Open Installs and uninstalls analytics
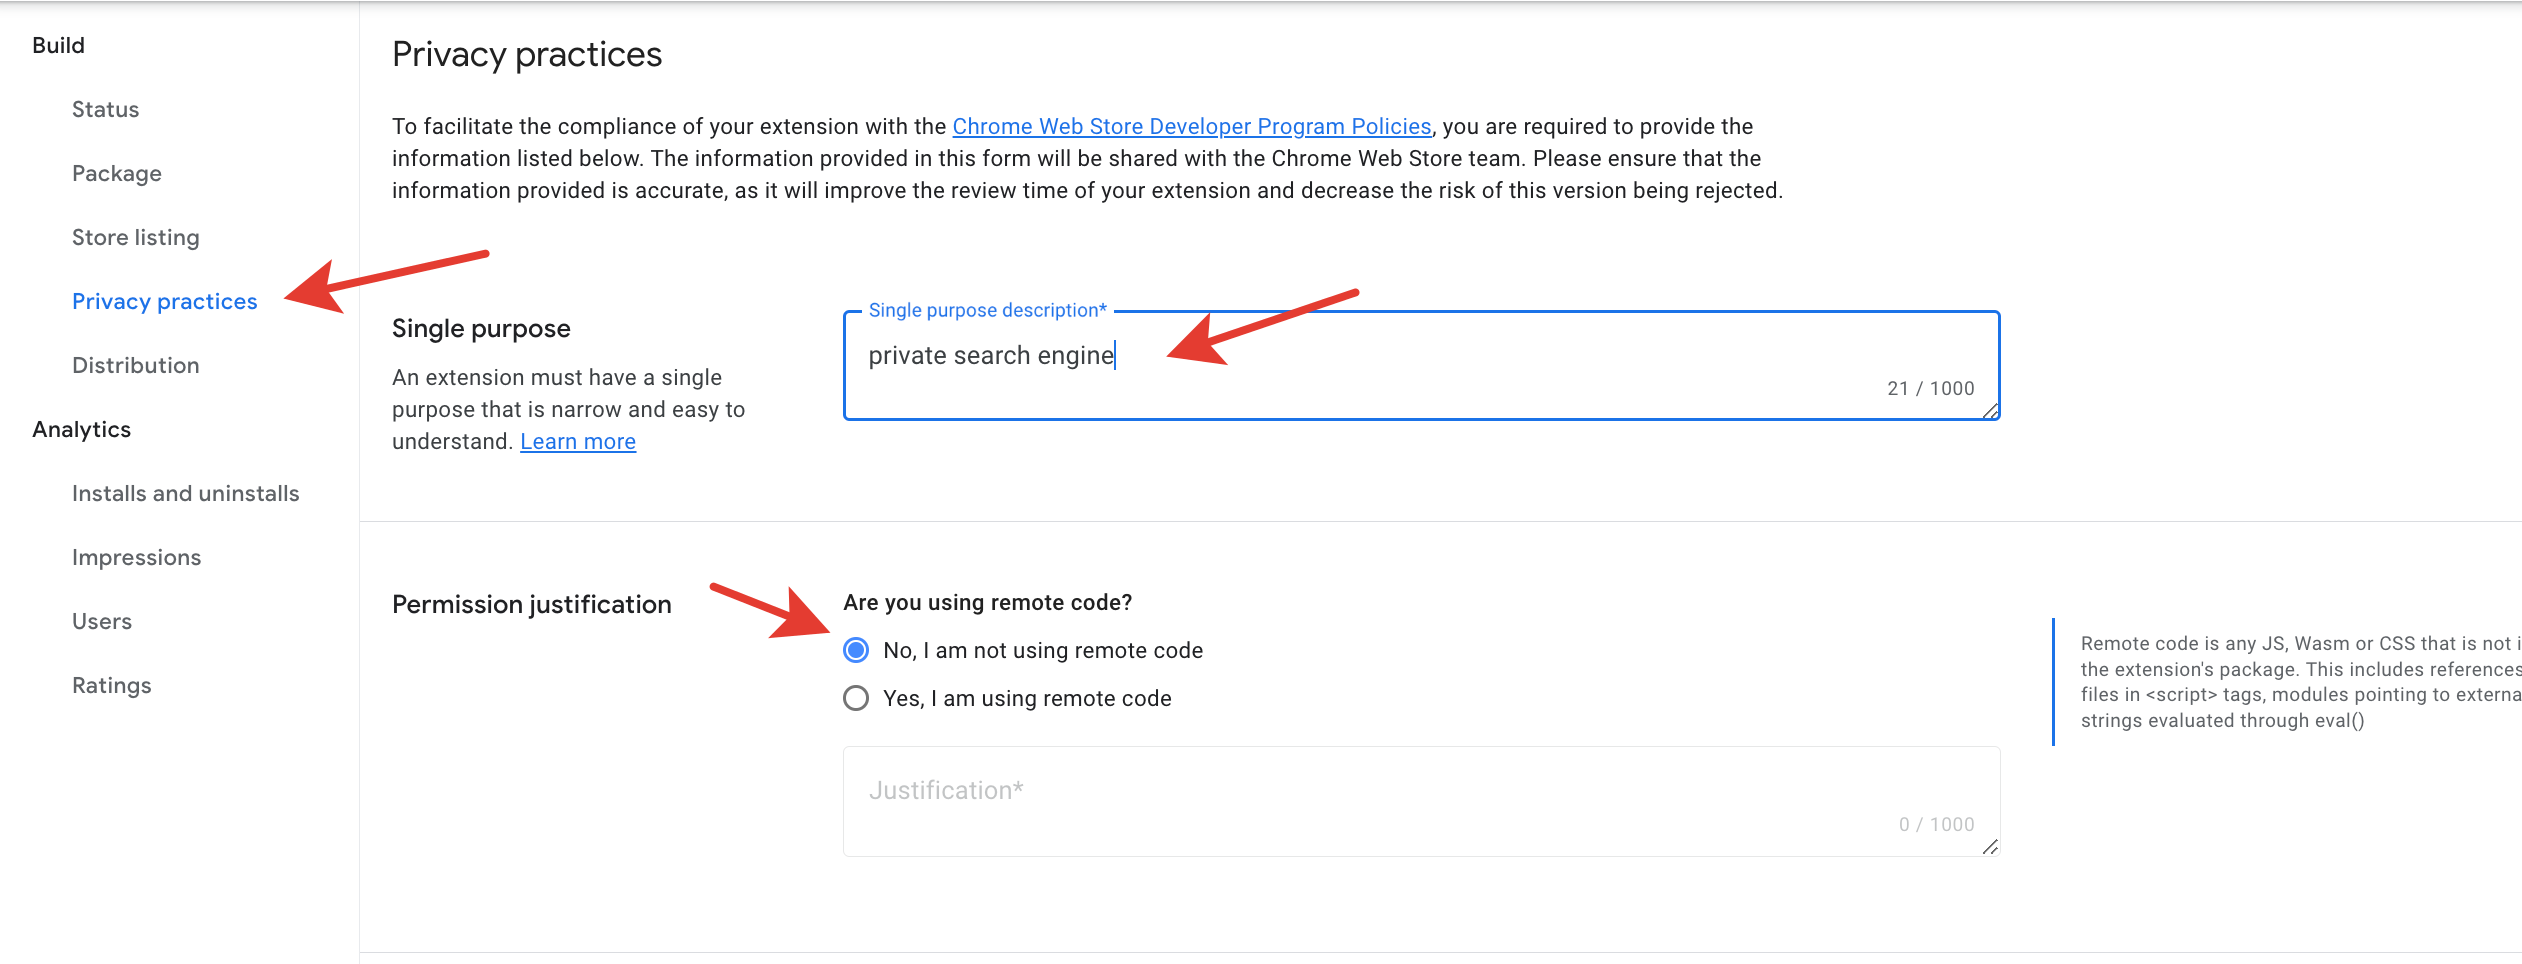Screen dimensions: 2522x964 (185, 493)
